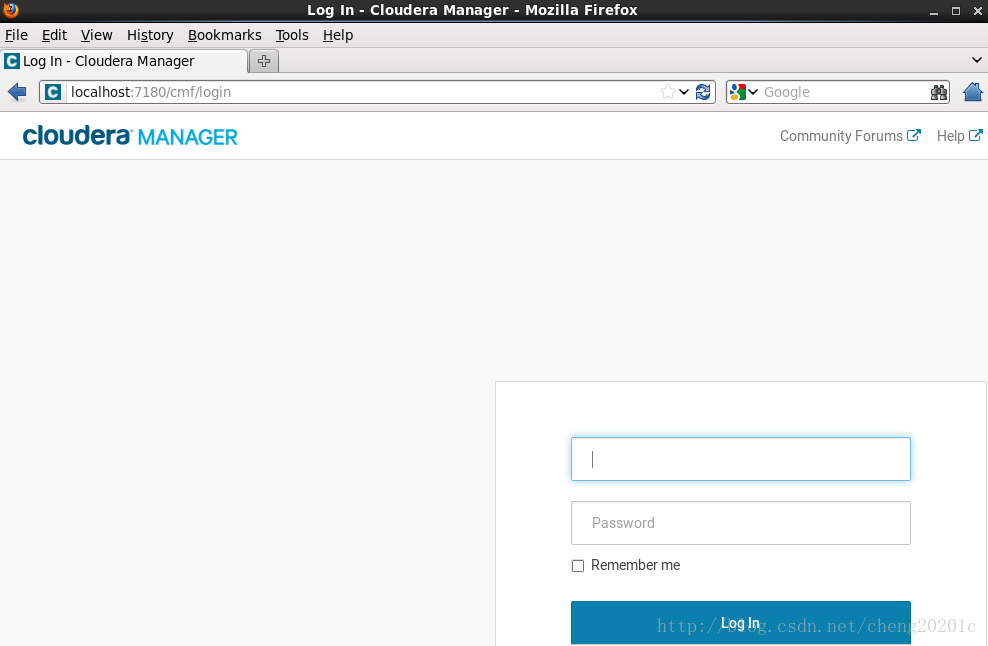Open the Edit menu

pyautogui.click(x=54, y=35)
